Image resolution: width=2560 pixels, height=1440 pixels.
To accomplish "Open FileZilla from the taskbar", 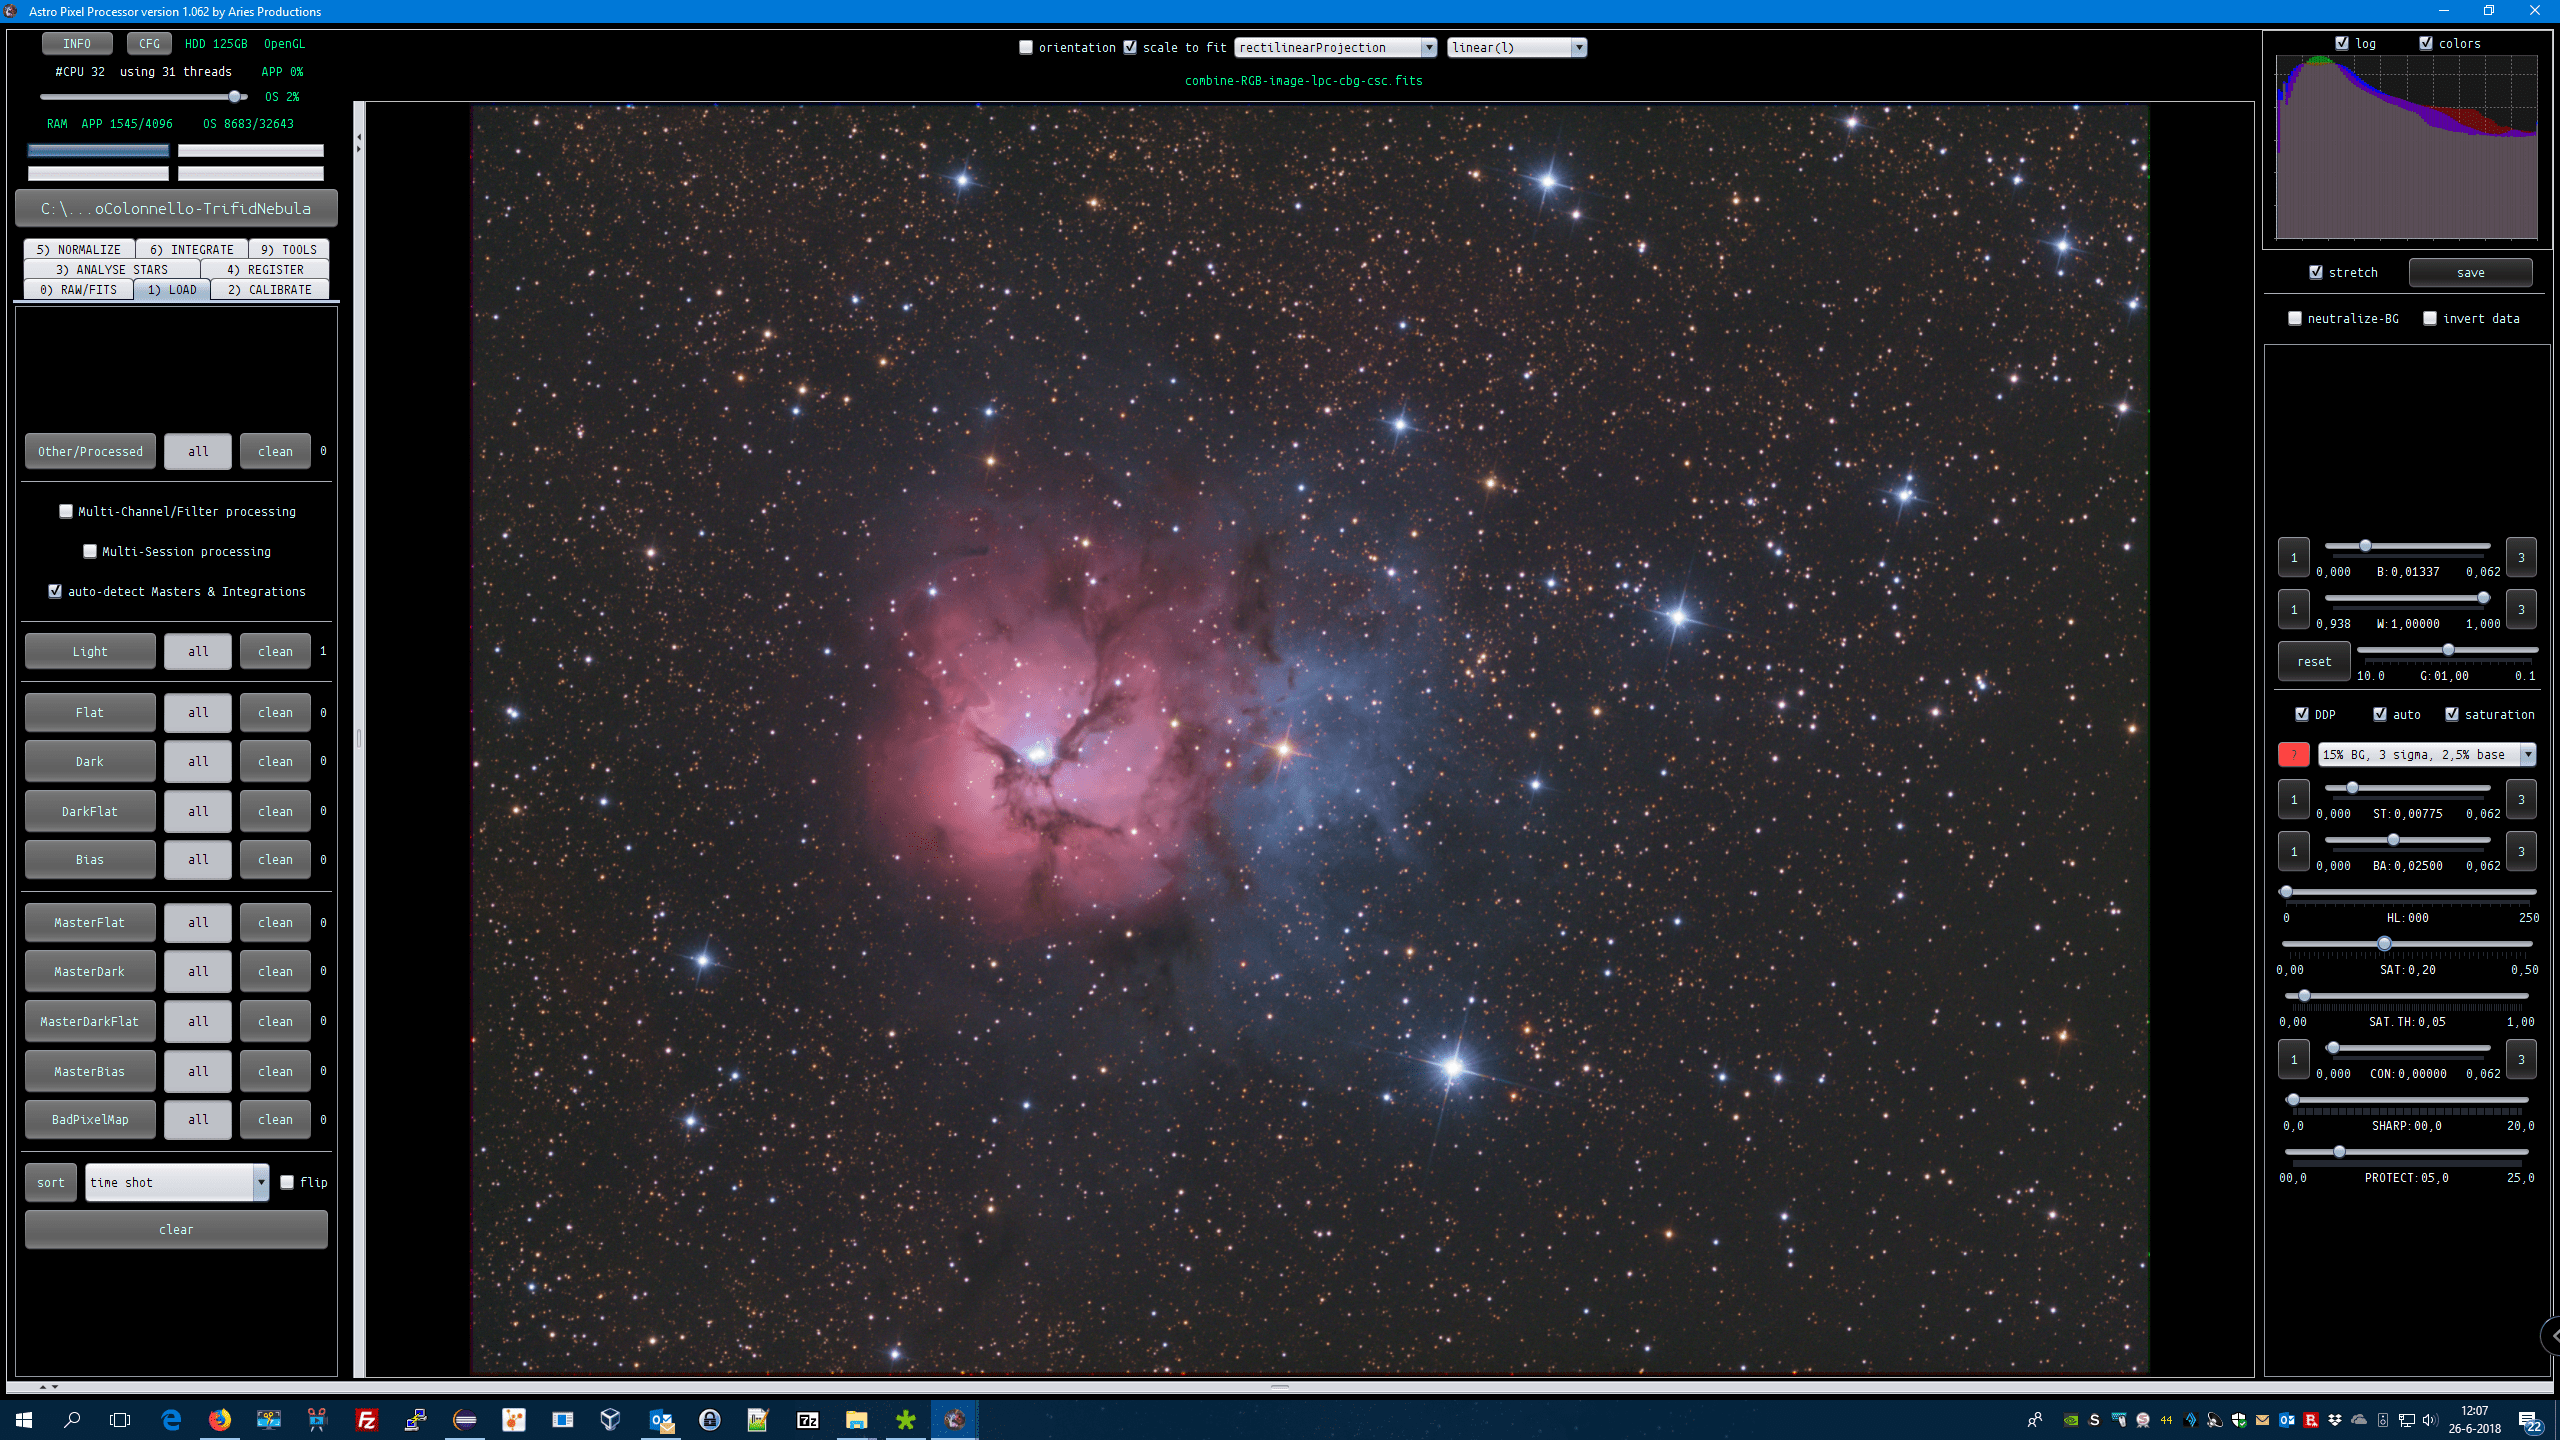I will (367, 1420).
